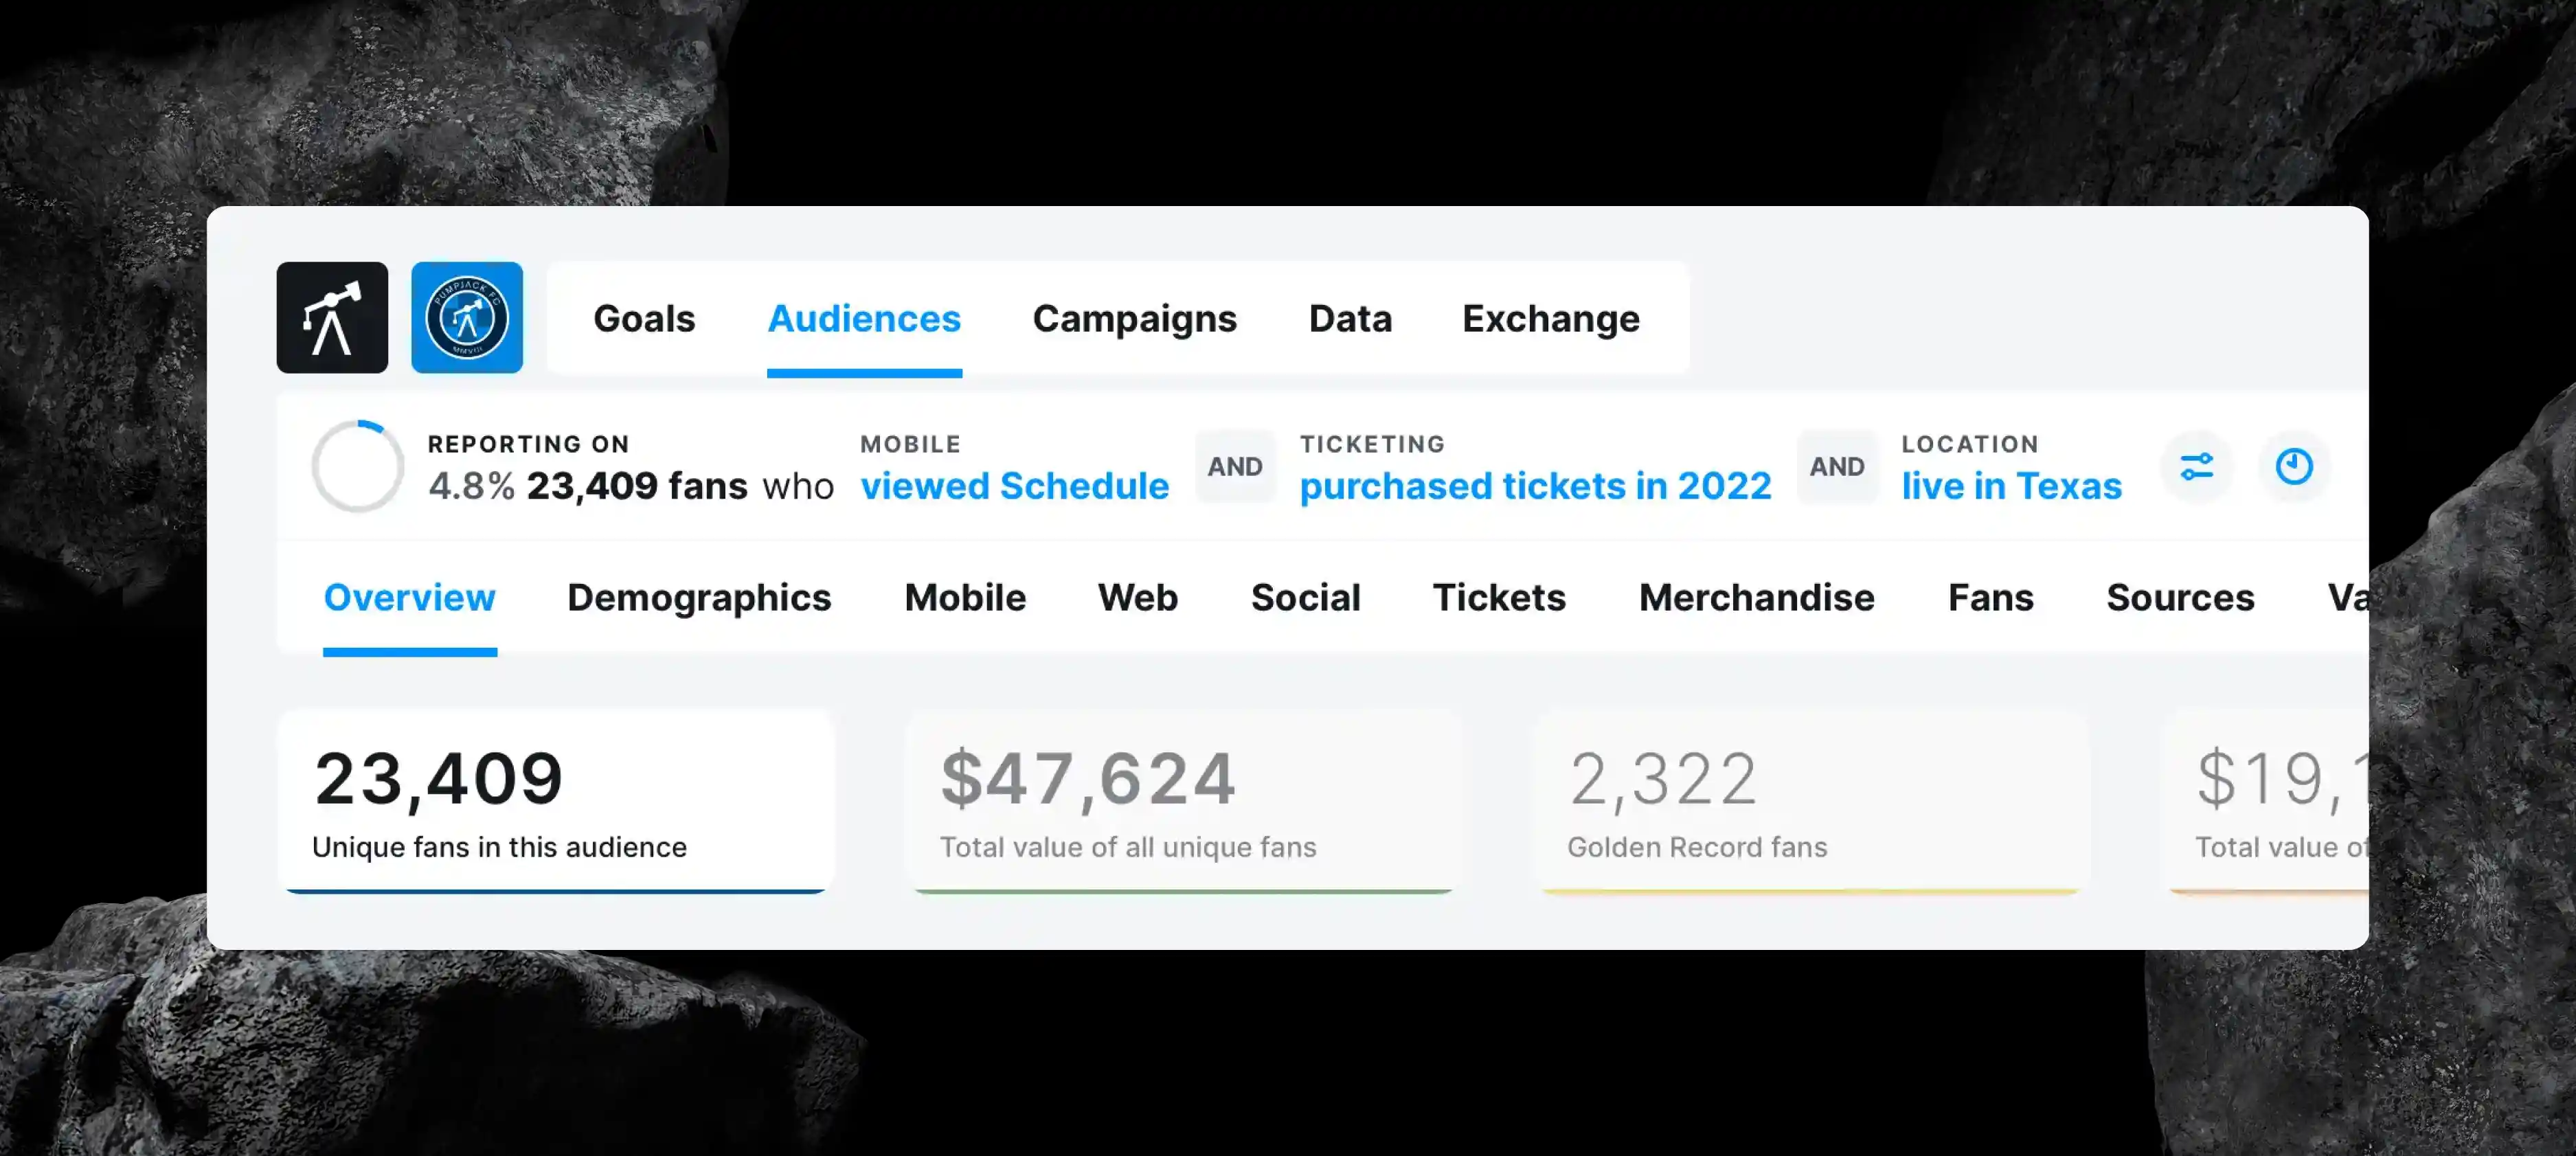Open the Campaigns tab

pos(1134,319)
